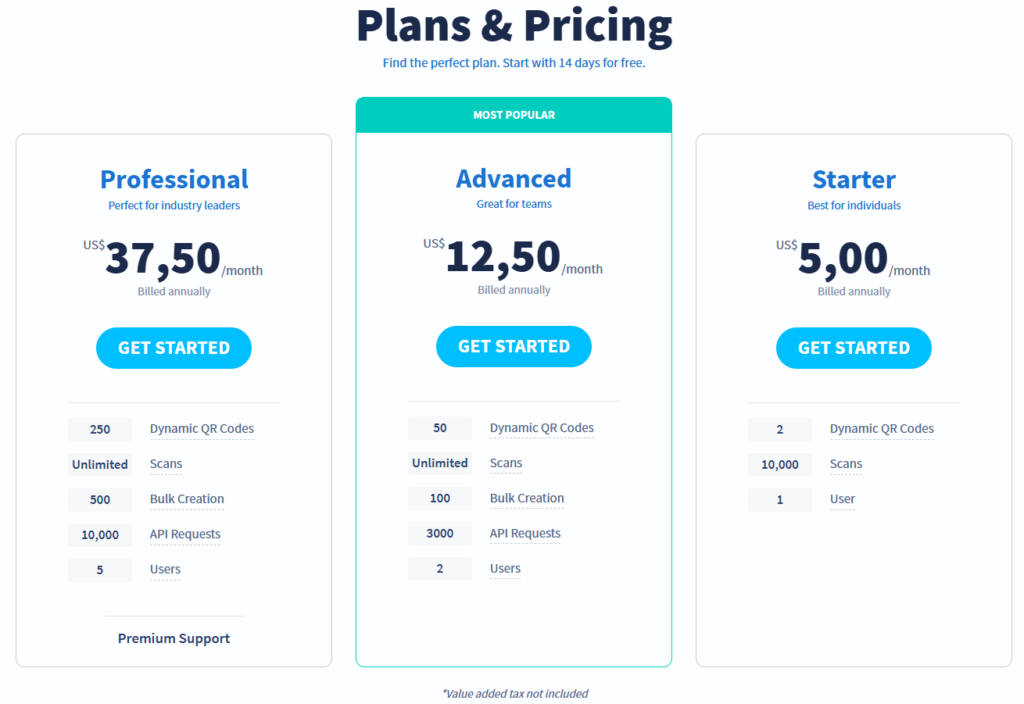
Task: Select the Scans label in Professional plan
Action: (166, 464)
